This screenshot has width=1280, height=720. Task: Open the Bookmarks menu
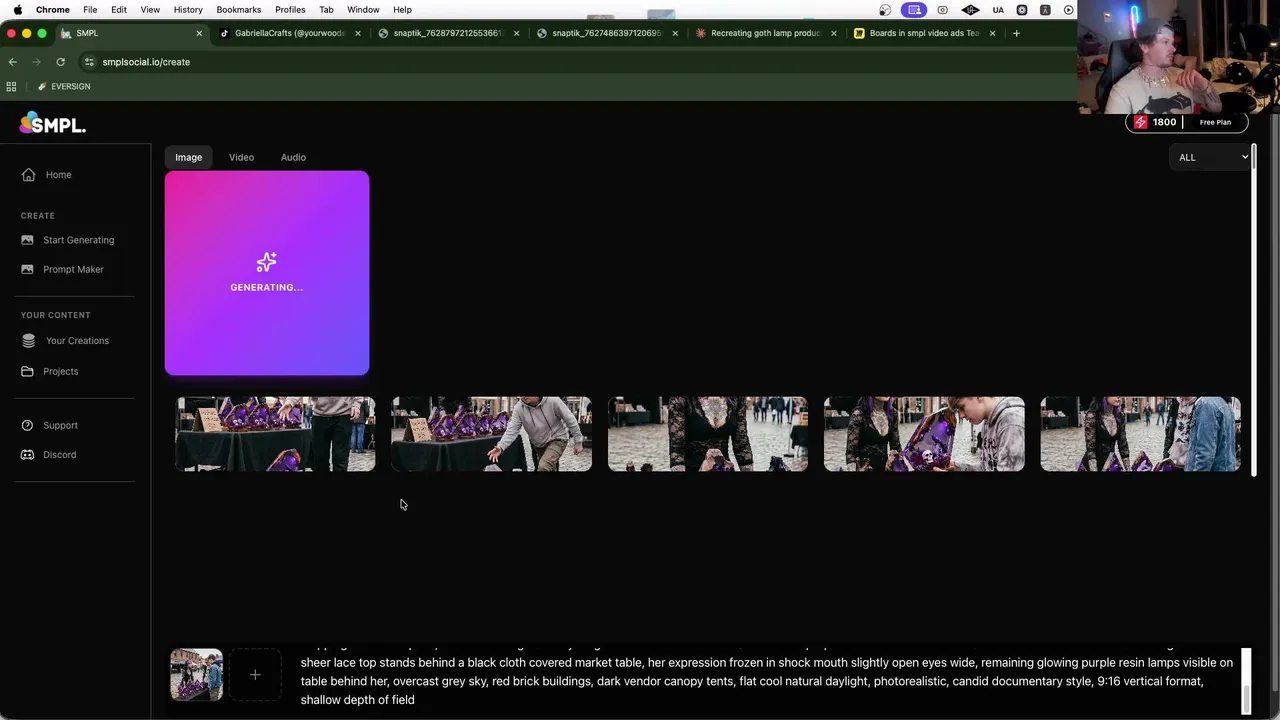pyautogui.click(x=239, y=10)
